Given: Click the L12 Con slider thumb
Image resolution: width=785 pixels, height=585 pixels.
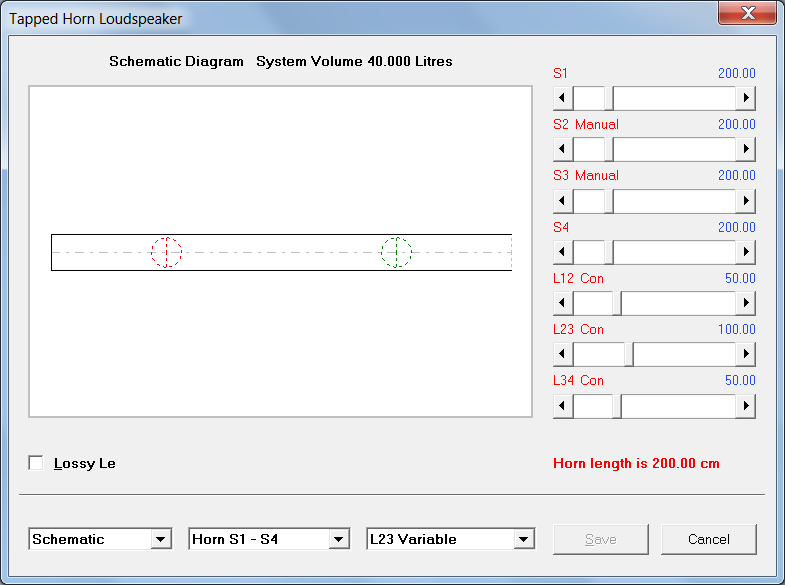Looking at the screenshot, I should click(x=617, y=303).
